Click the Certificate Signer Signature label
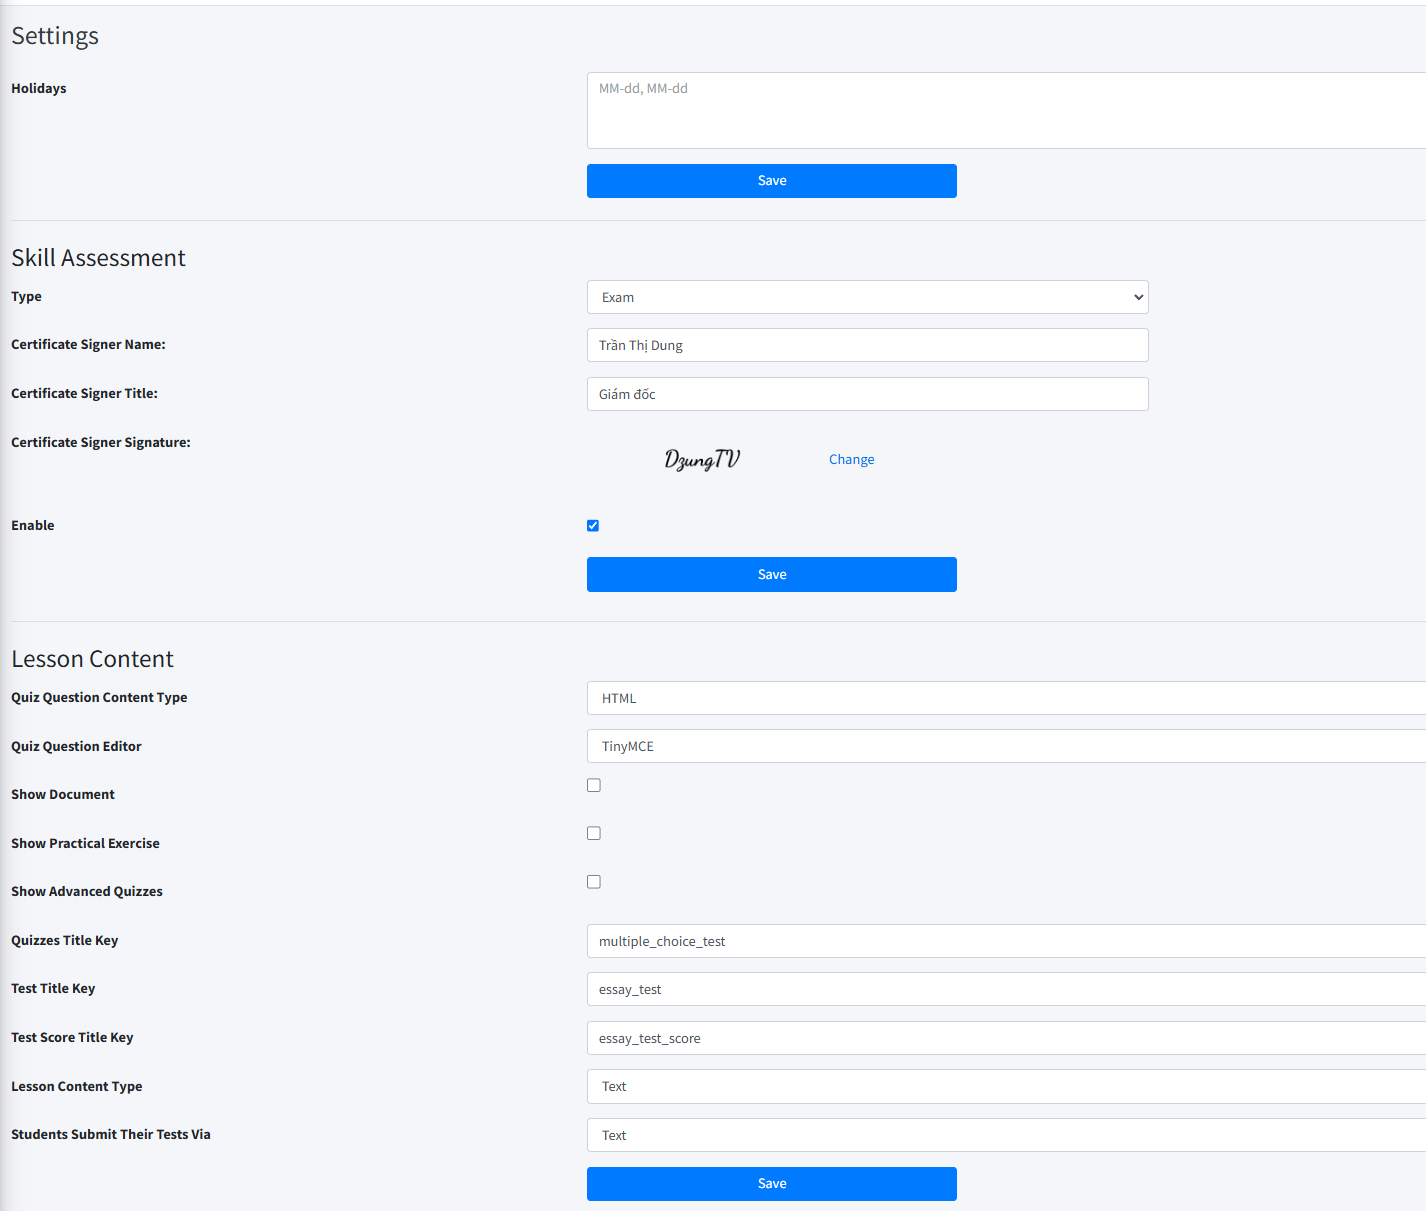This screenshot has width=1426, height=1211. (x=101, y=442)
